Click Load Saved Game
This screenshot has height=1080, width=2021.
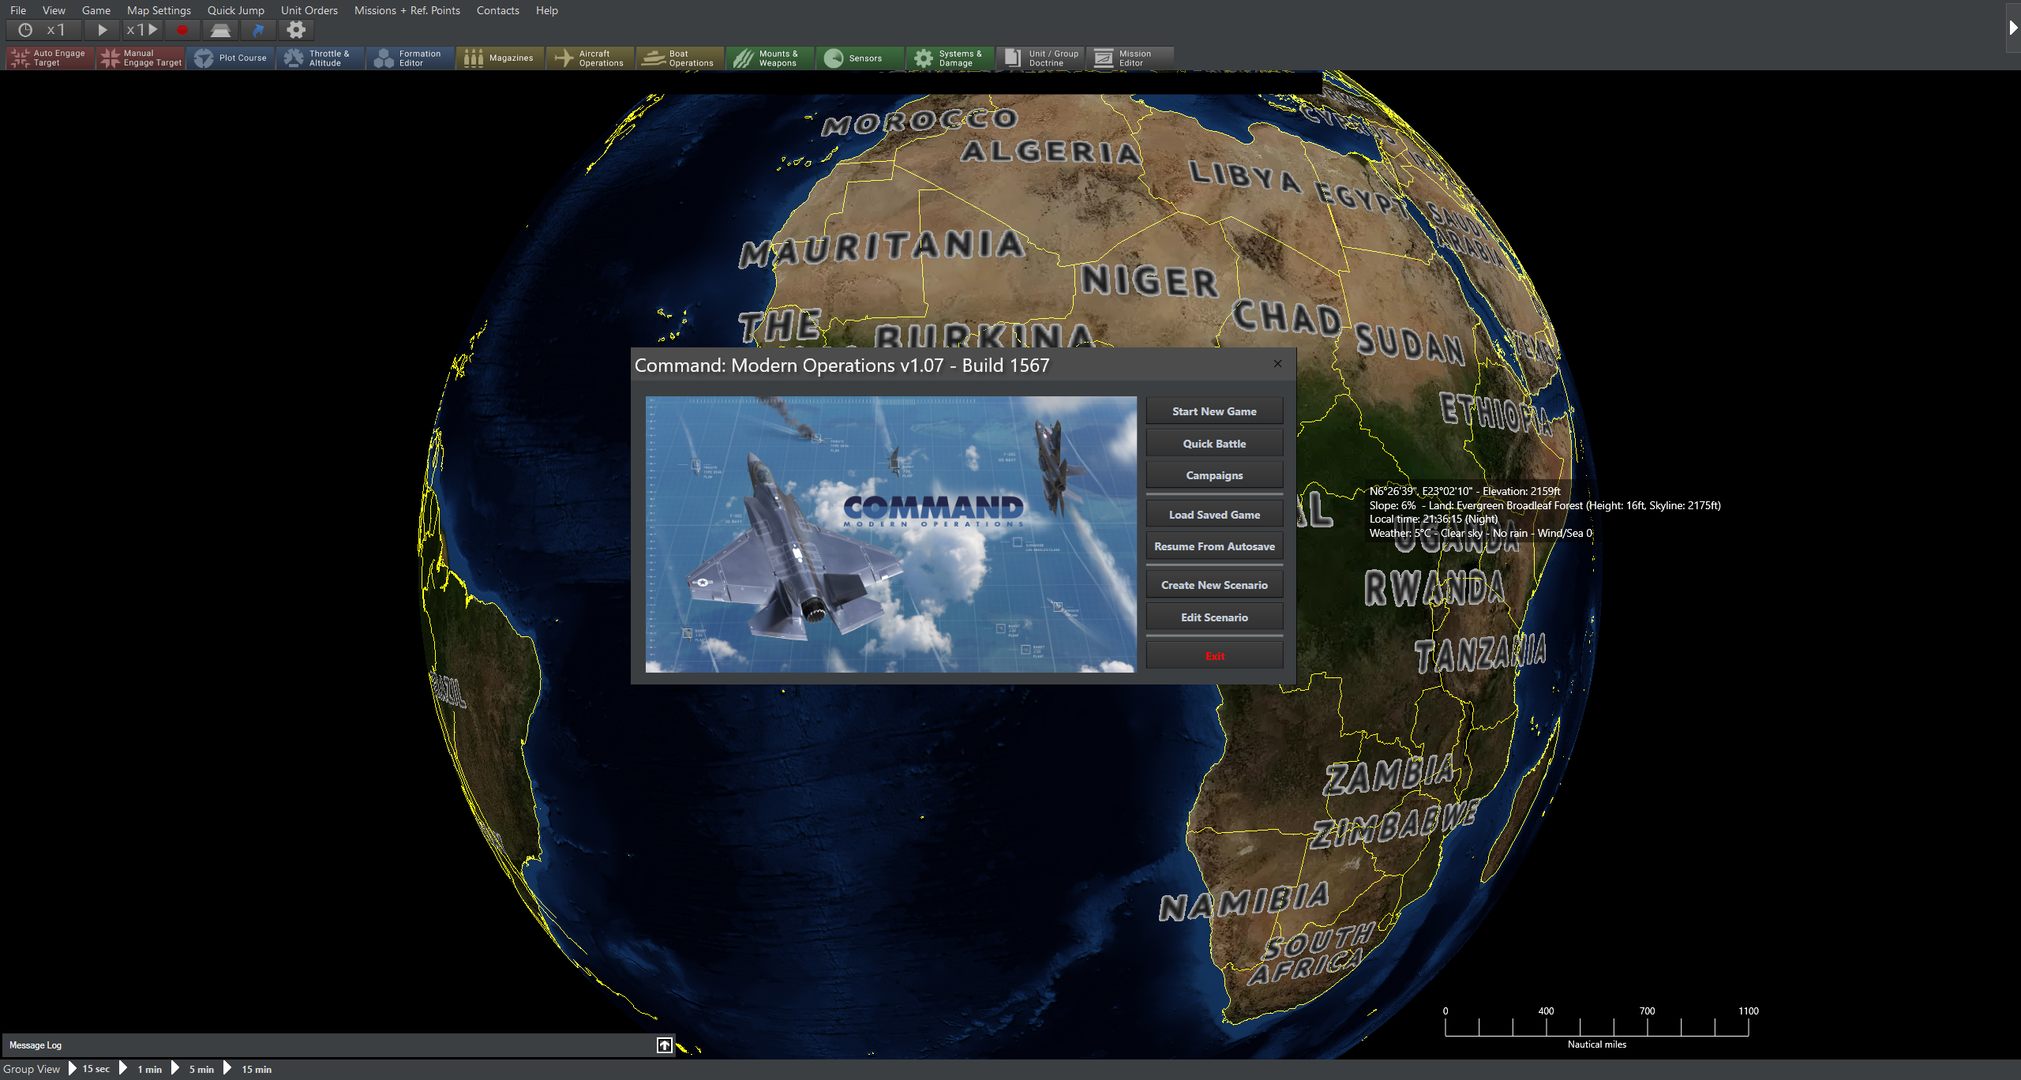(x=1214, y=514)
